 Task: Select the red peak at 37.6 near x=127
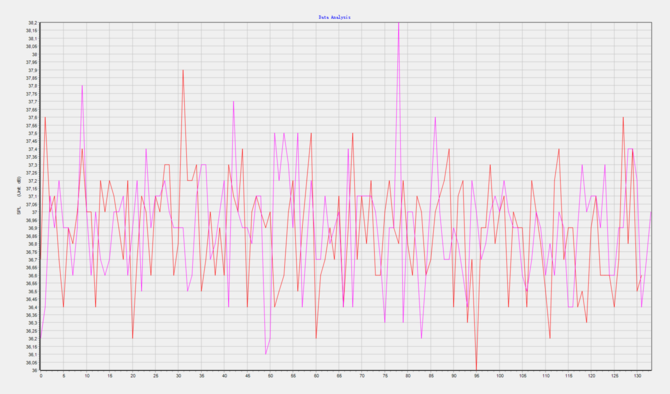click(623, 118)
